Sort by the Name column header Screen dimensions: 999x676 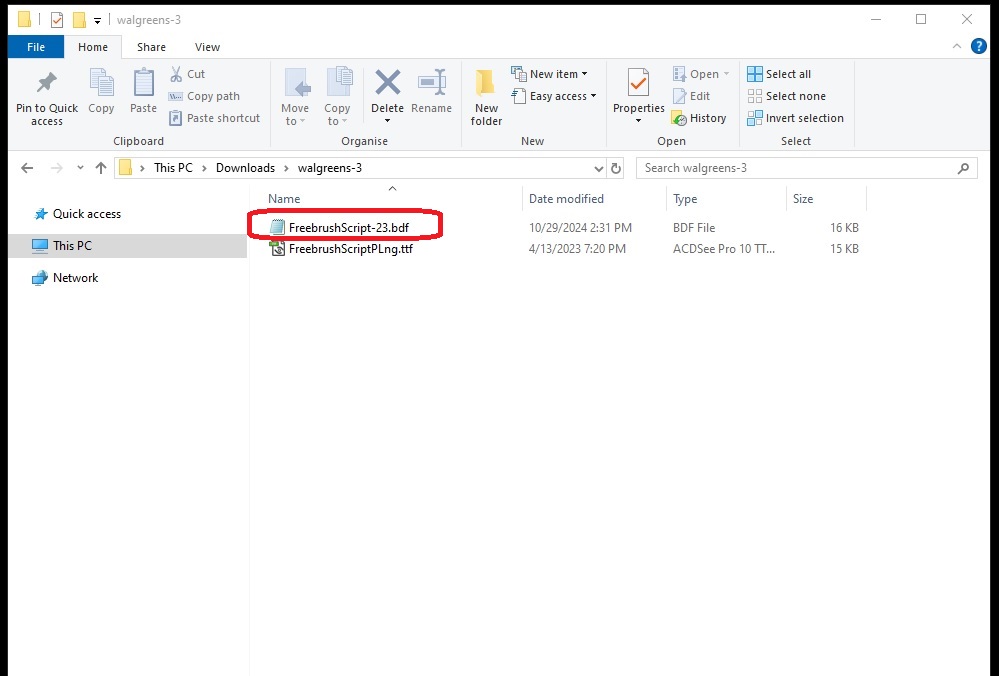click(x=284, y=199)
